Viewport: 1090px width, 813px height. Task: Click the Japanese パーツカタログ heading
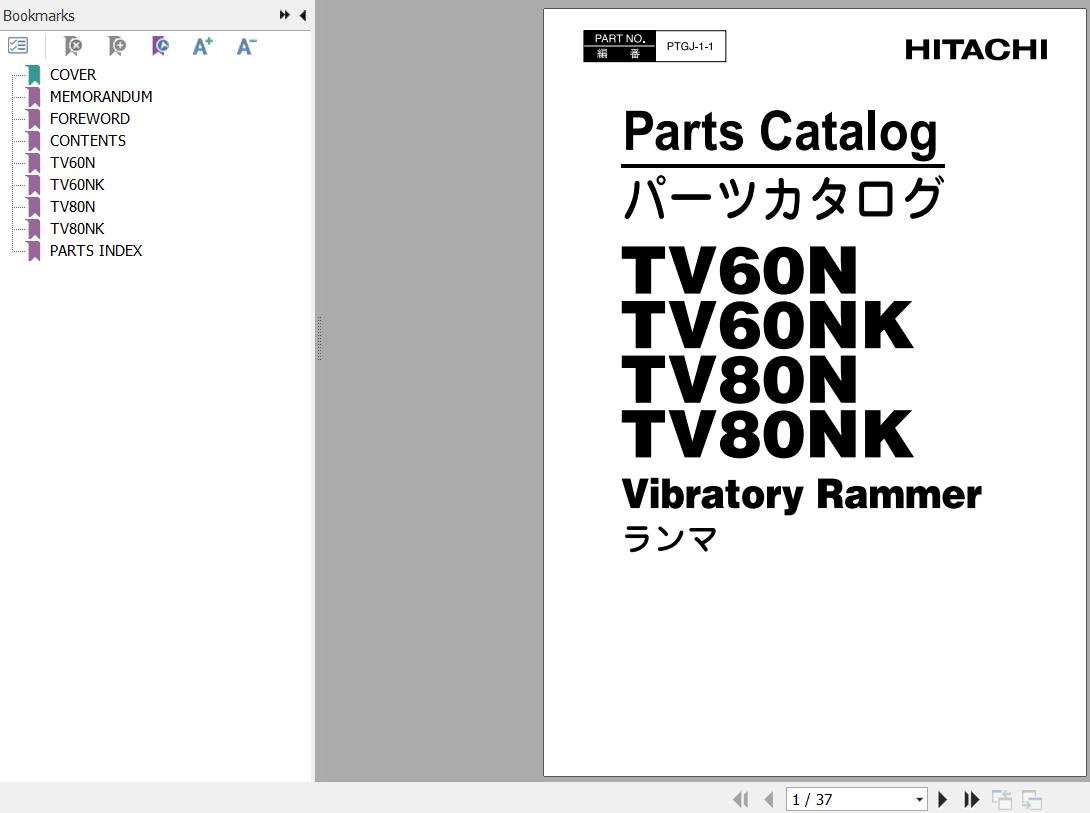[x=783, y=199]
